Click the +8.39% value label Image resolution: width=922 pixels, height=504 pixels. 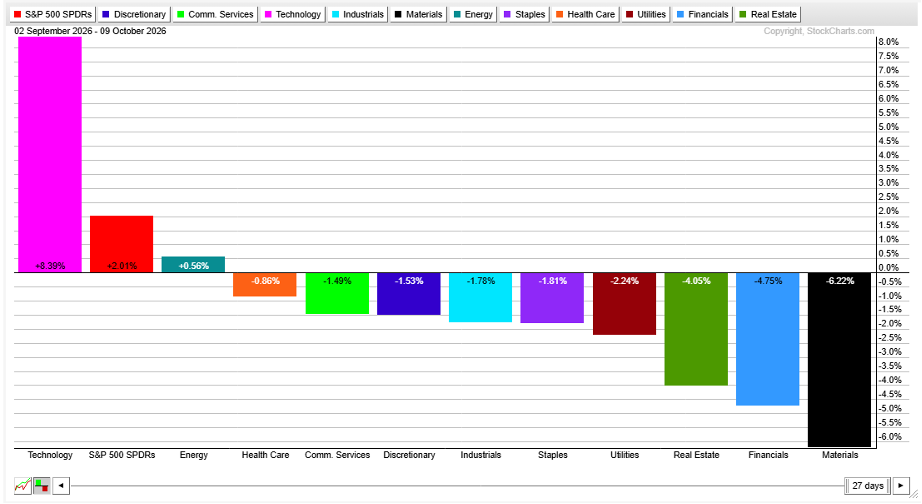pos(50,266)
